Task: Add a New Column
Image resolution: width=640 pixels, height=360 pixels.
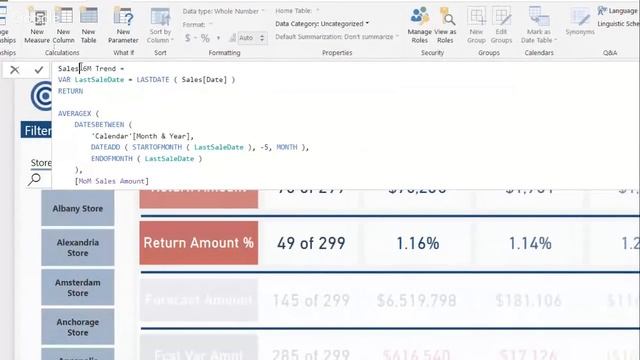Action: 63,25
